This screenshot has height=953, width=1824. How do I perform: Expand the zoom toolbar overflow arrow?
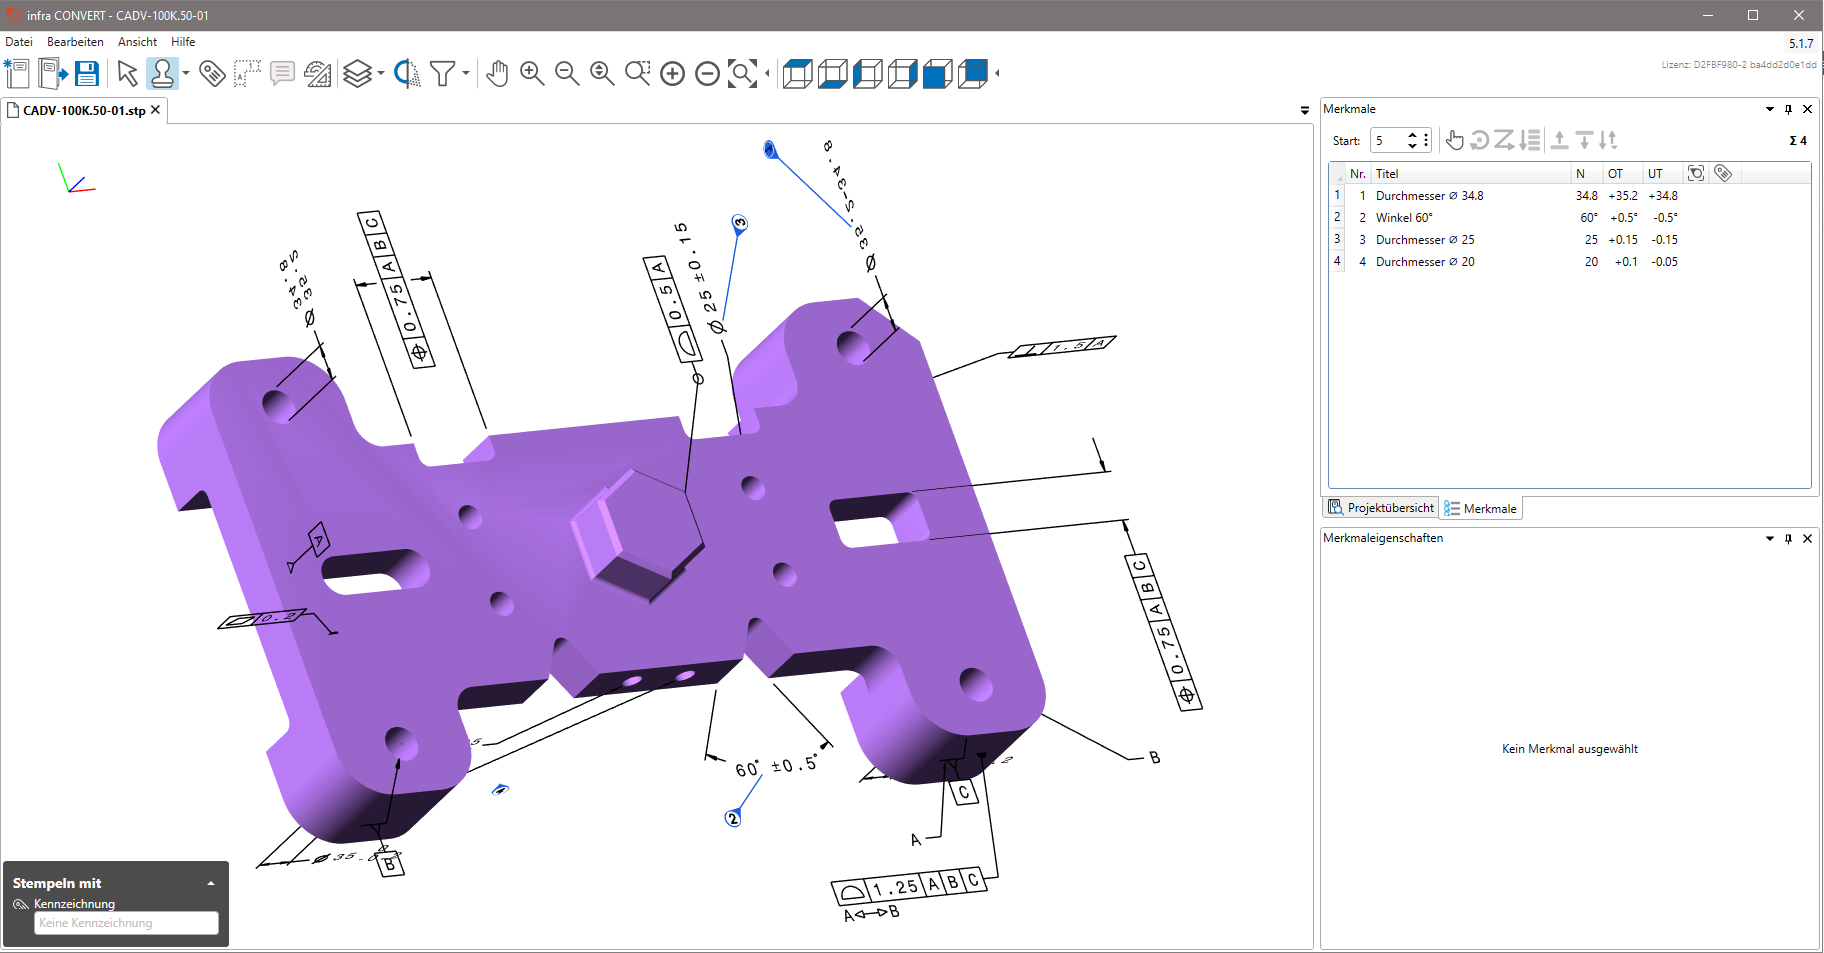point(767,73)
